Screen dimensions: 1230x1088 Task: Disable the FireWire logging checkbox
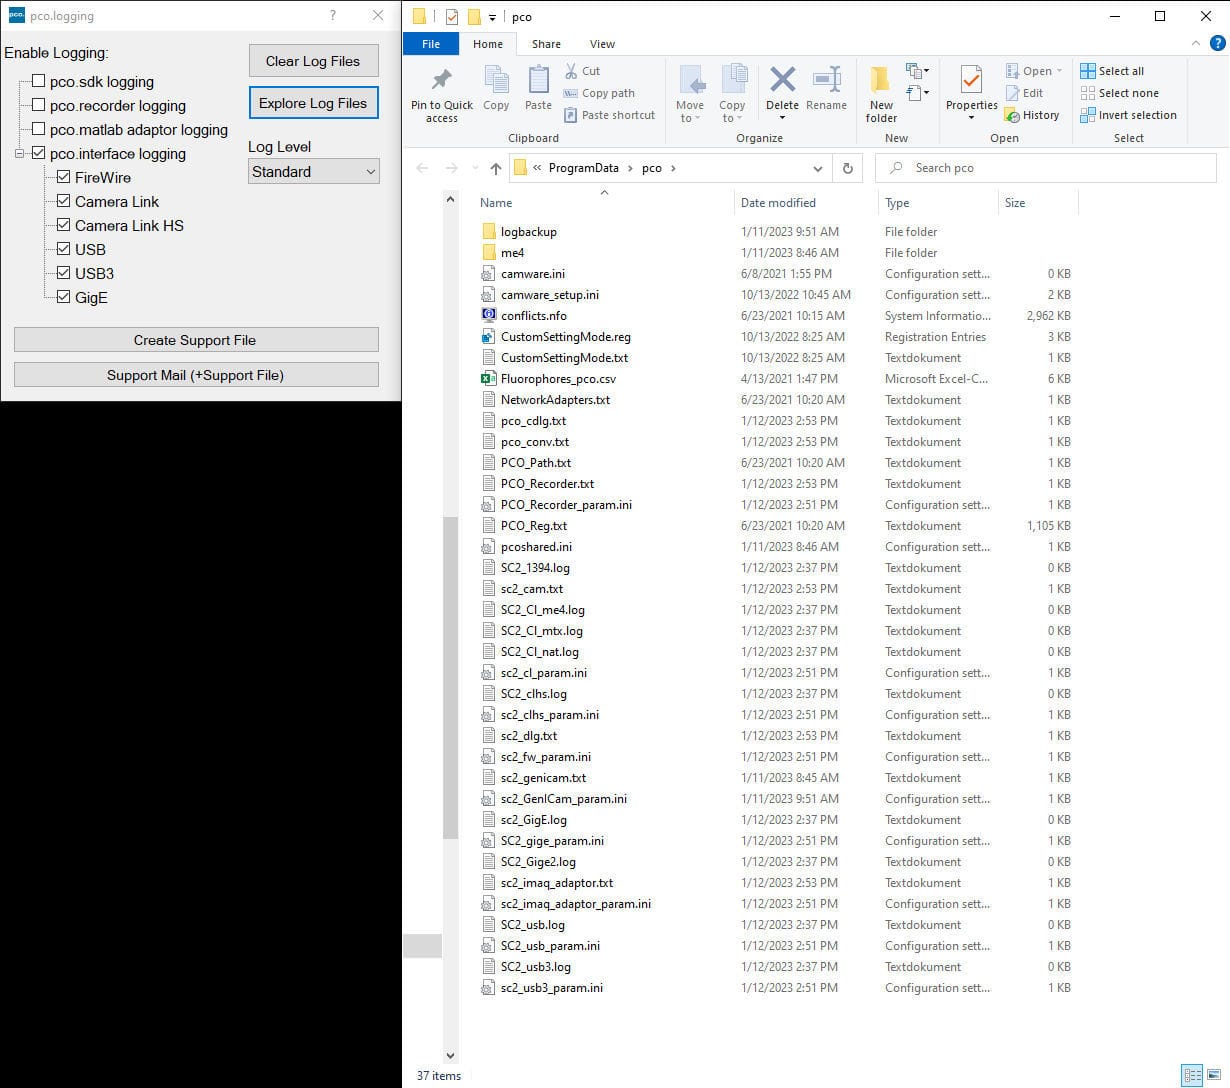[64, 177]
